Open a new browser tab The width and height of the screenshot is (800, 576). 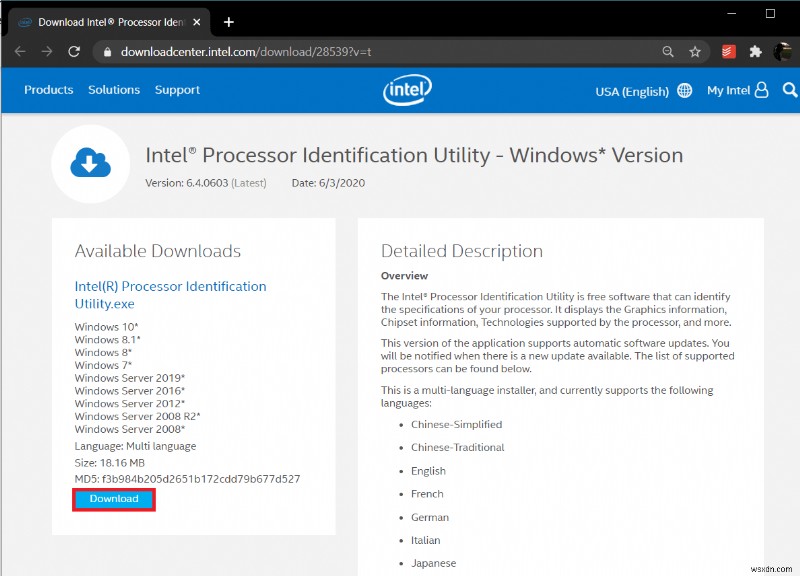(229, 22)
